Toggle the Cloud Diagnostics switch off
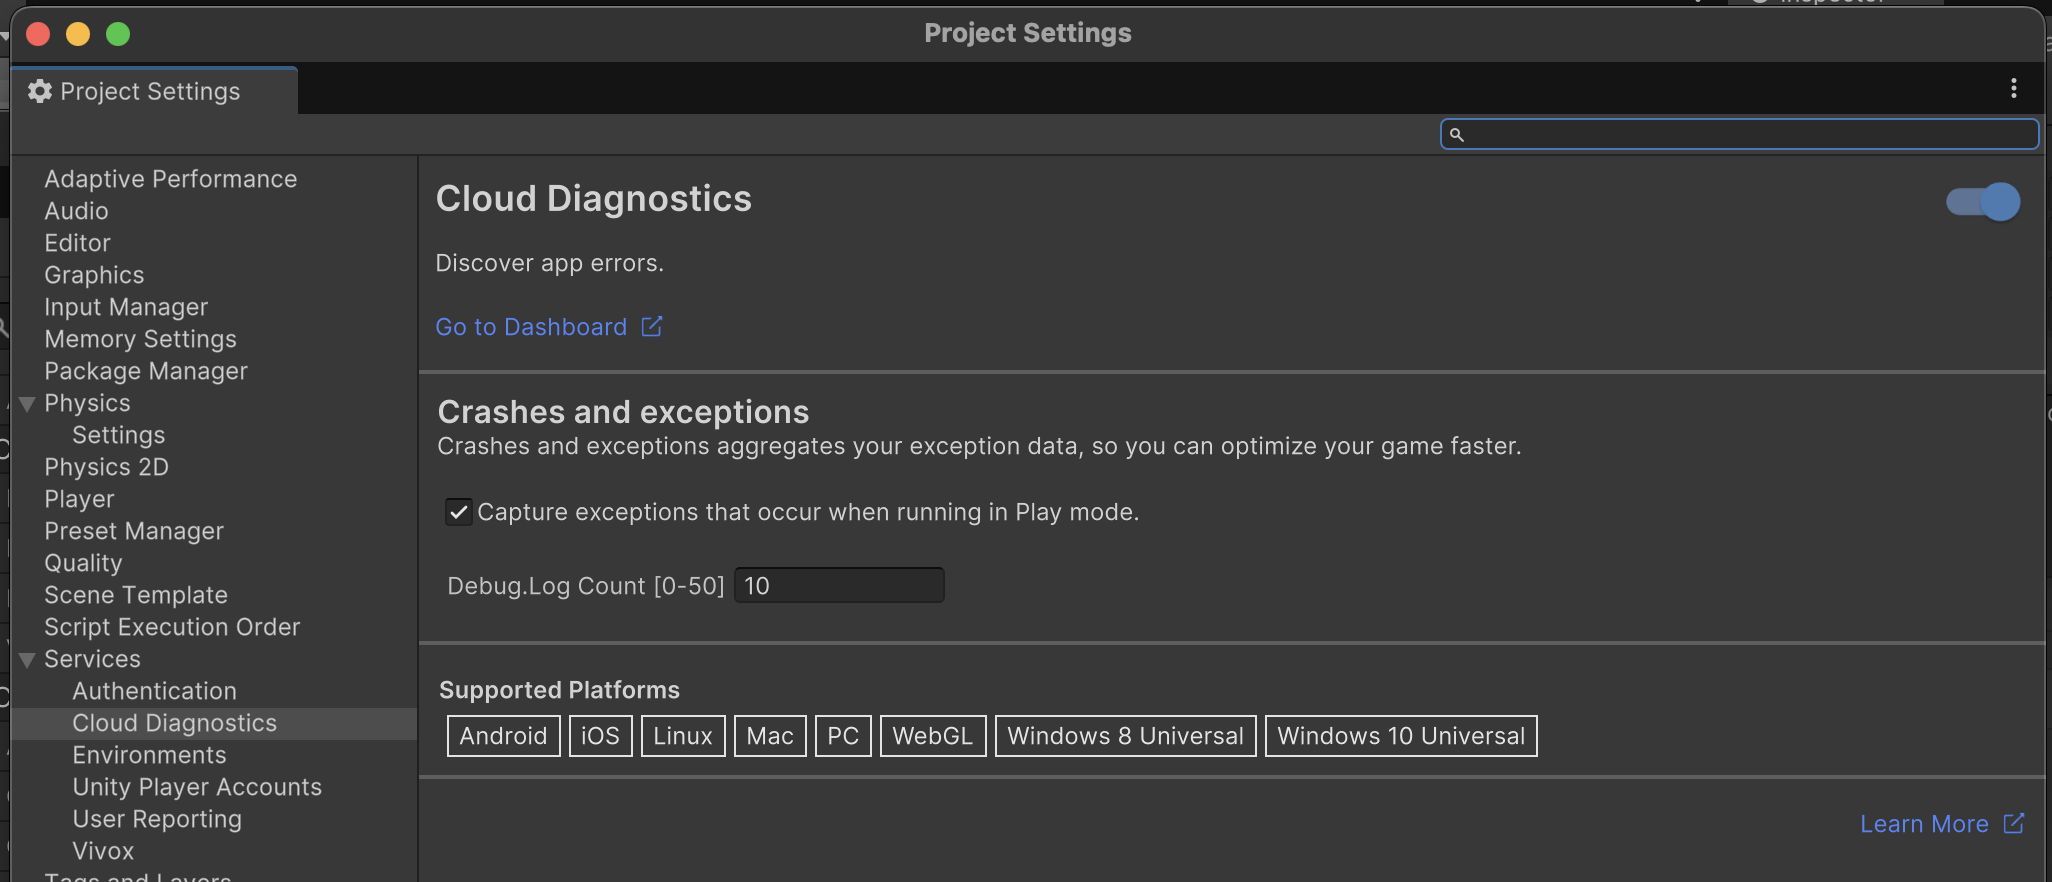Image resolution: width=2052 pixels, height=882 pixels. click(x=1983, y=201)
